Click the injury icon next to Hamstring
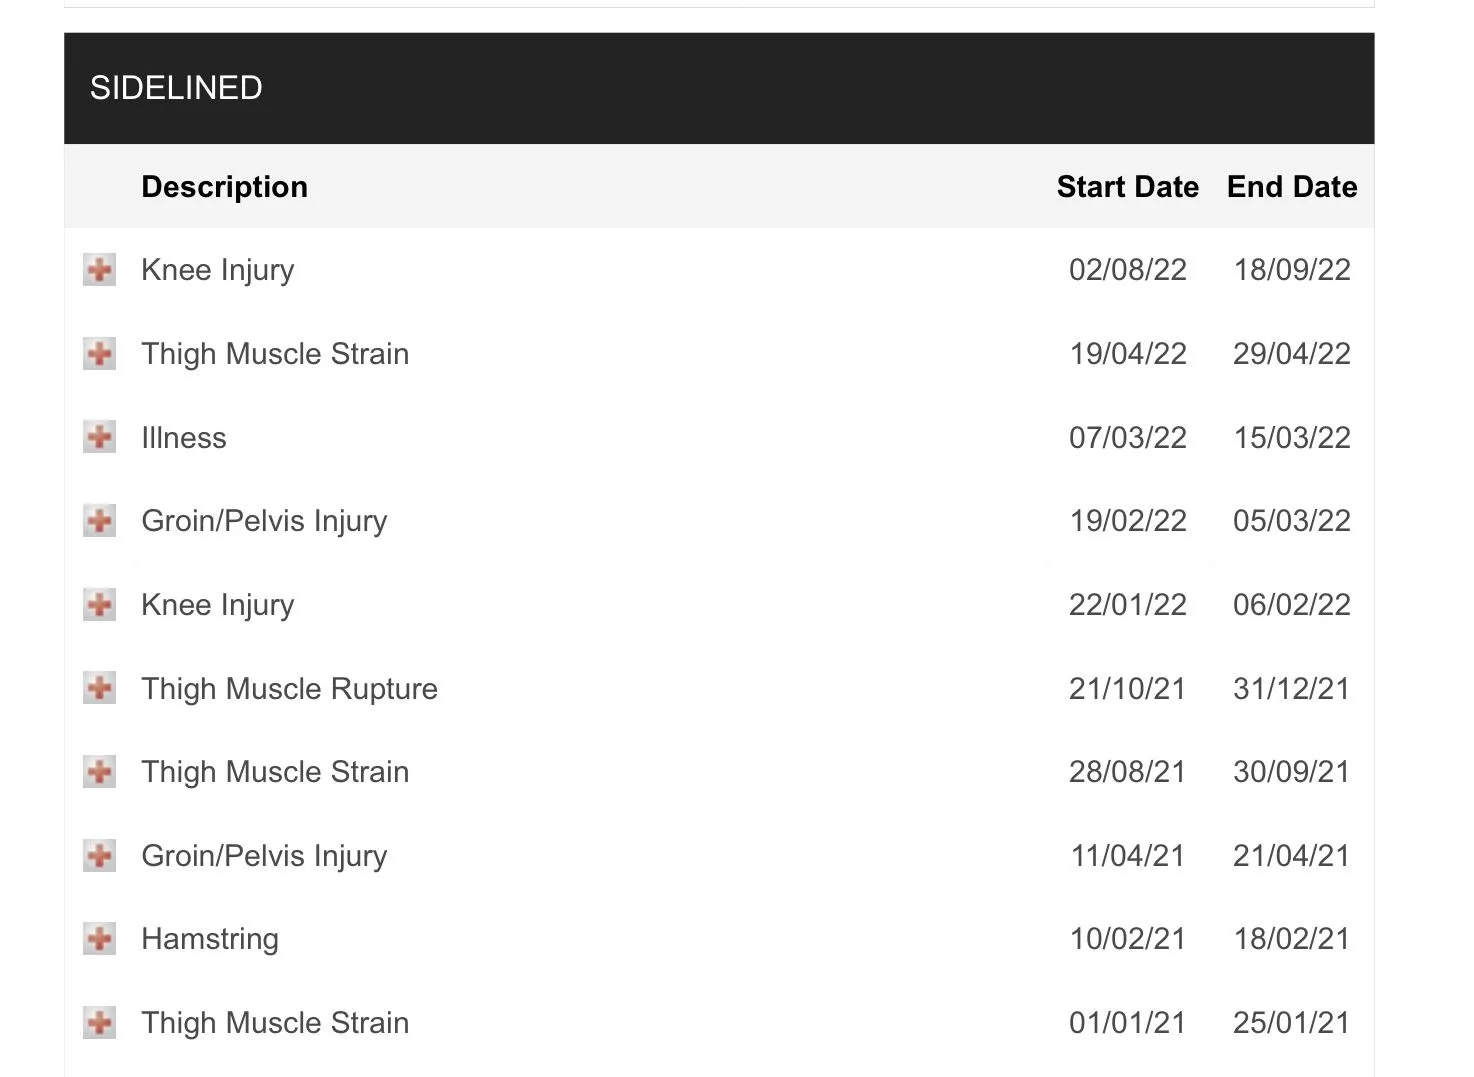Image resolution: width=1474 pixels, height=1077 pixels. (x=99, y=938)
